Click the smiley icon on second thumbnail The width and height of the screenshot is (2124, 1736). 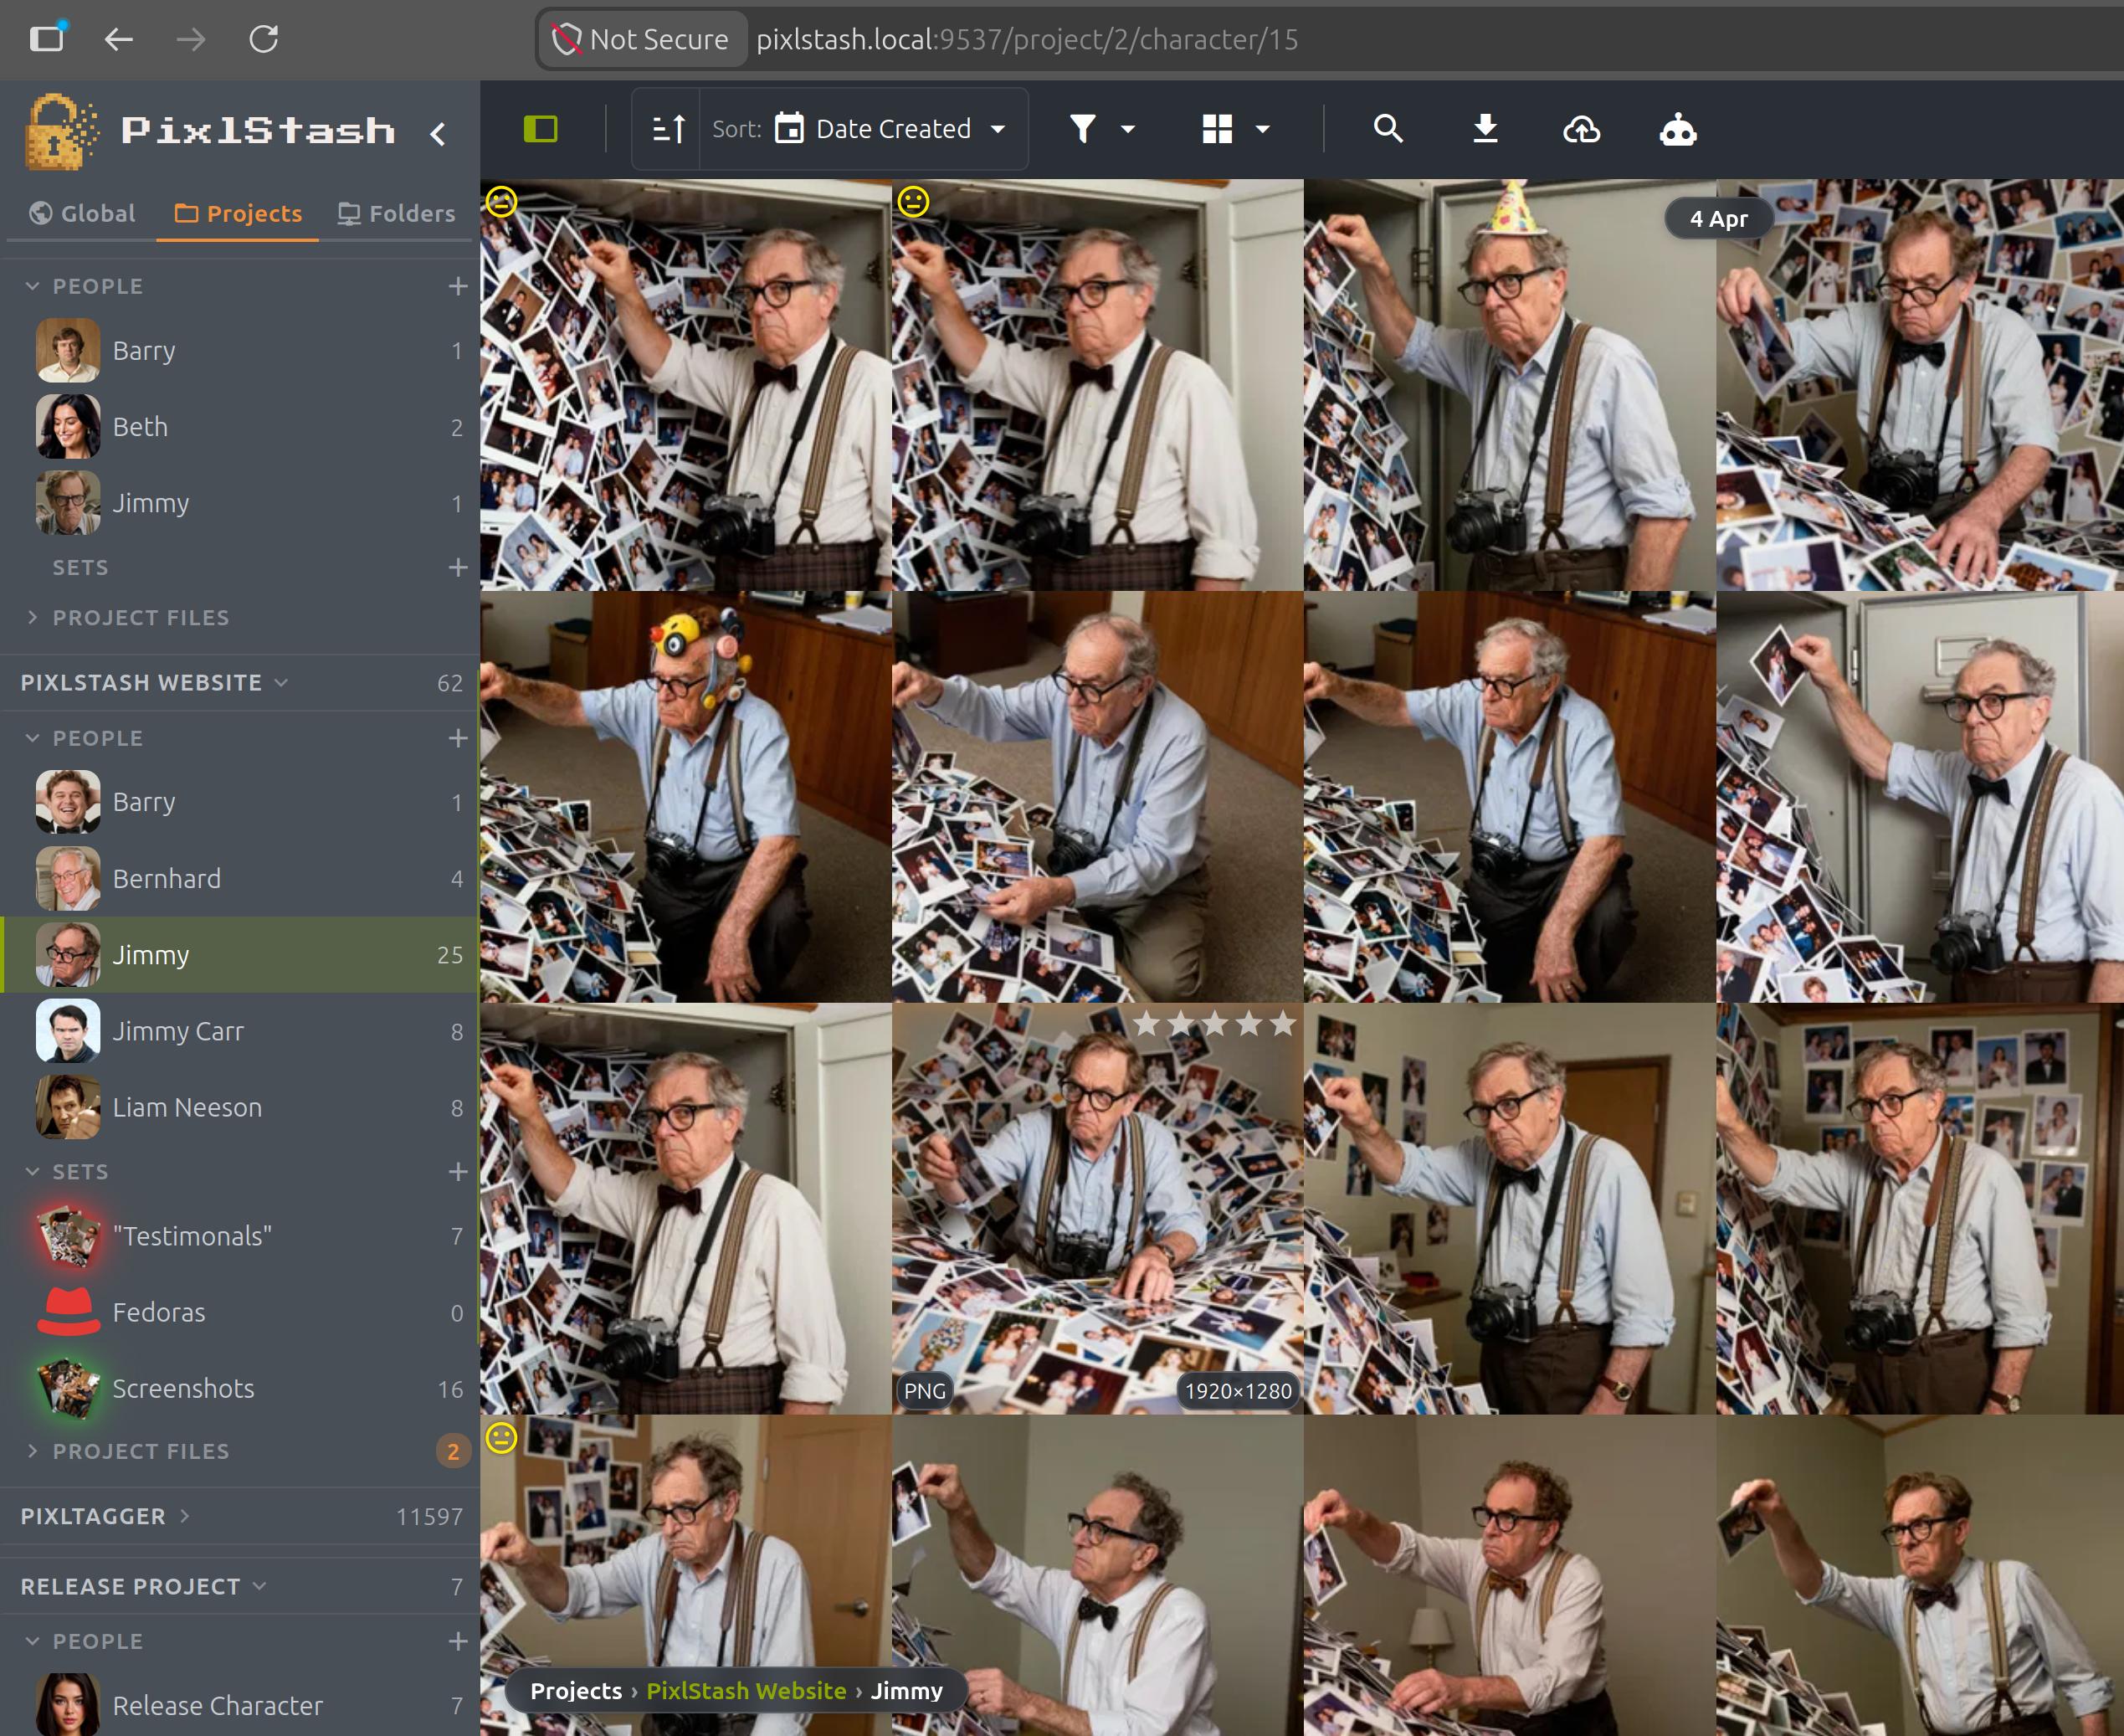point(913,202)
